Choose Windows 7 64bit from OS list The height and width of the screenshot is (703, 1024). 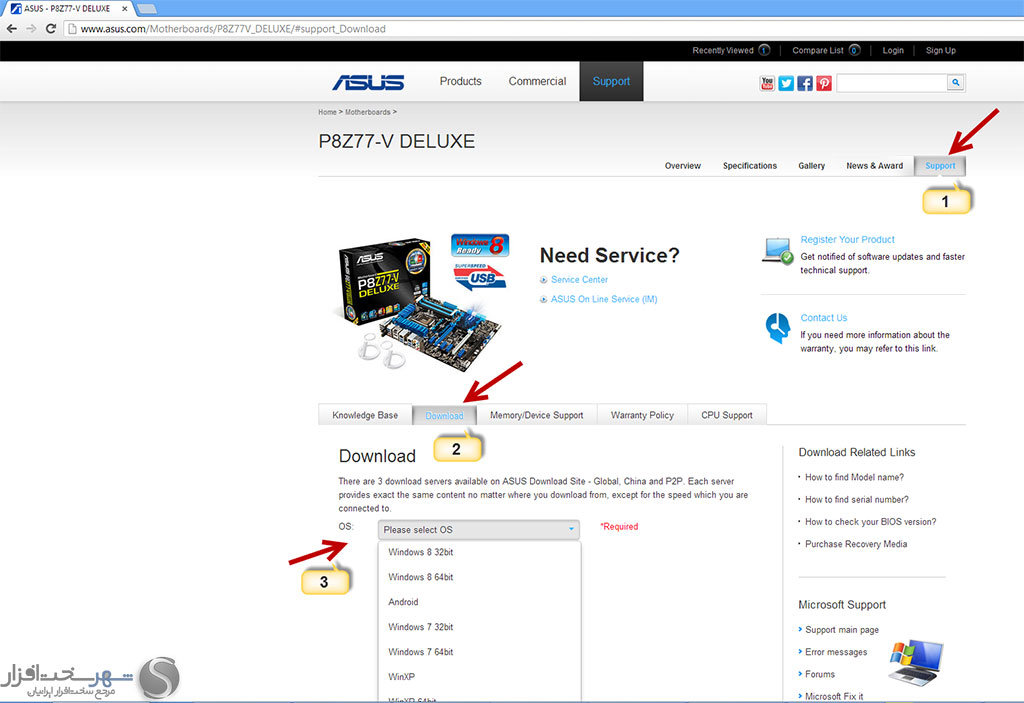pyautogui.click(x=421, y=651)
